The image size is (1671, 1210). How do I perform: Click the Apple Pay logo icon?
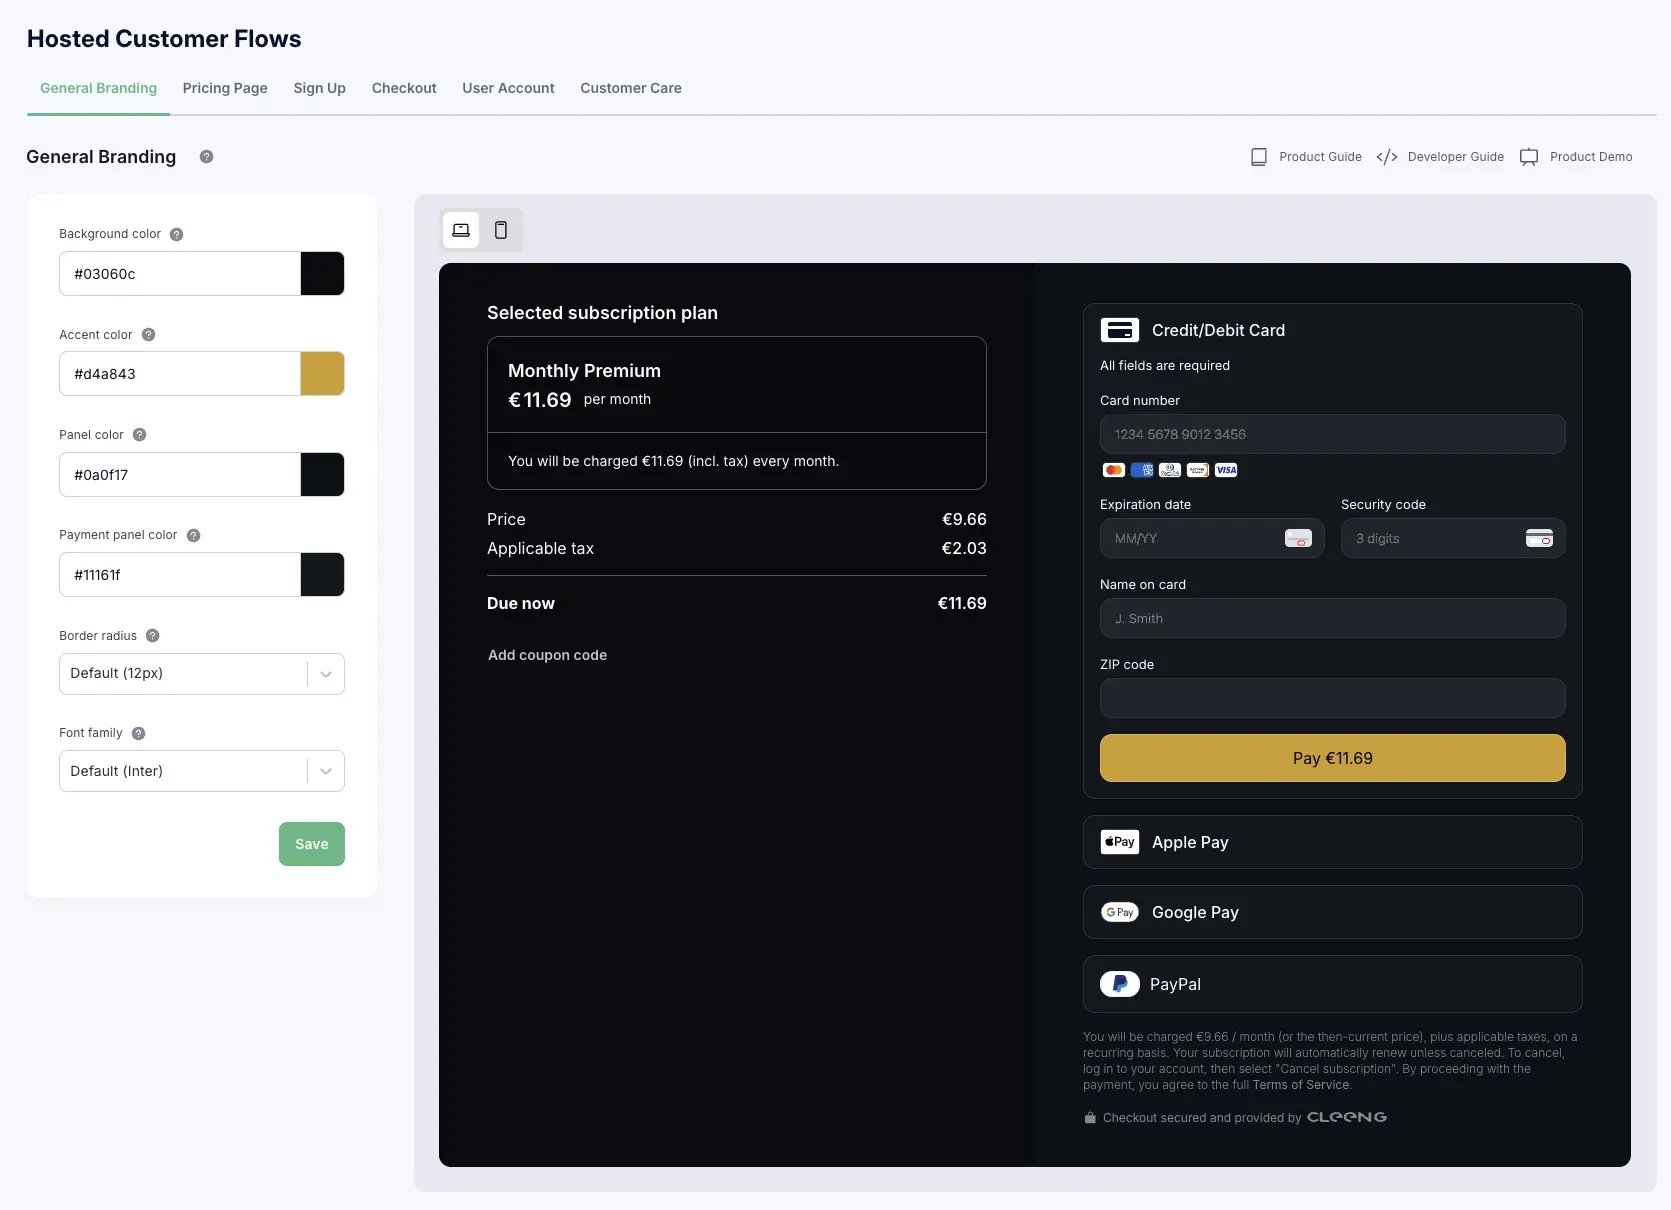(1120, 842)
